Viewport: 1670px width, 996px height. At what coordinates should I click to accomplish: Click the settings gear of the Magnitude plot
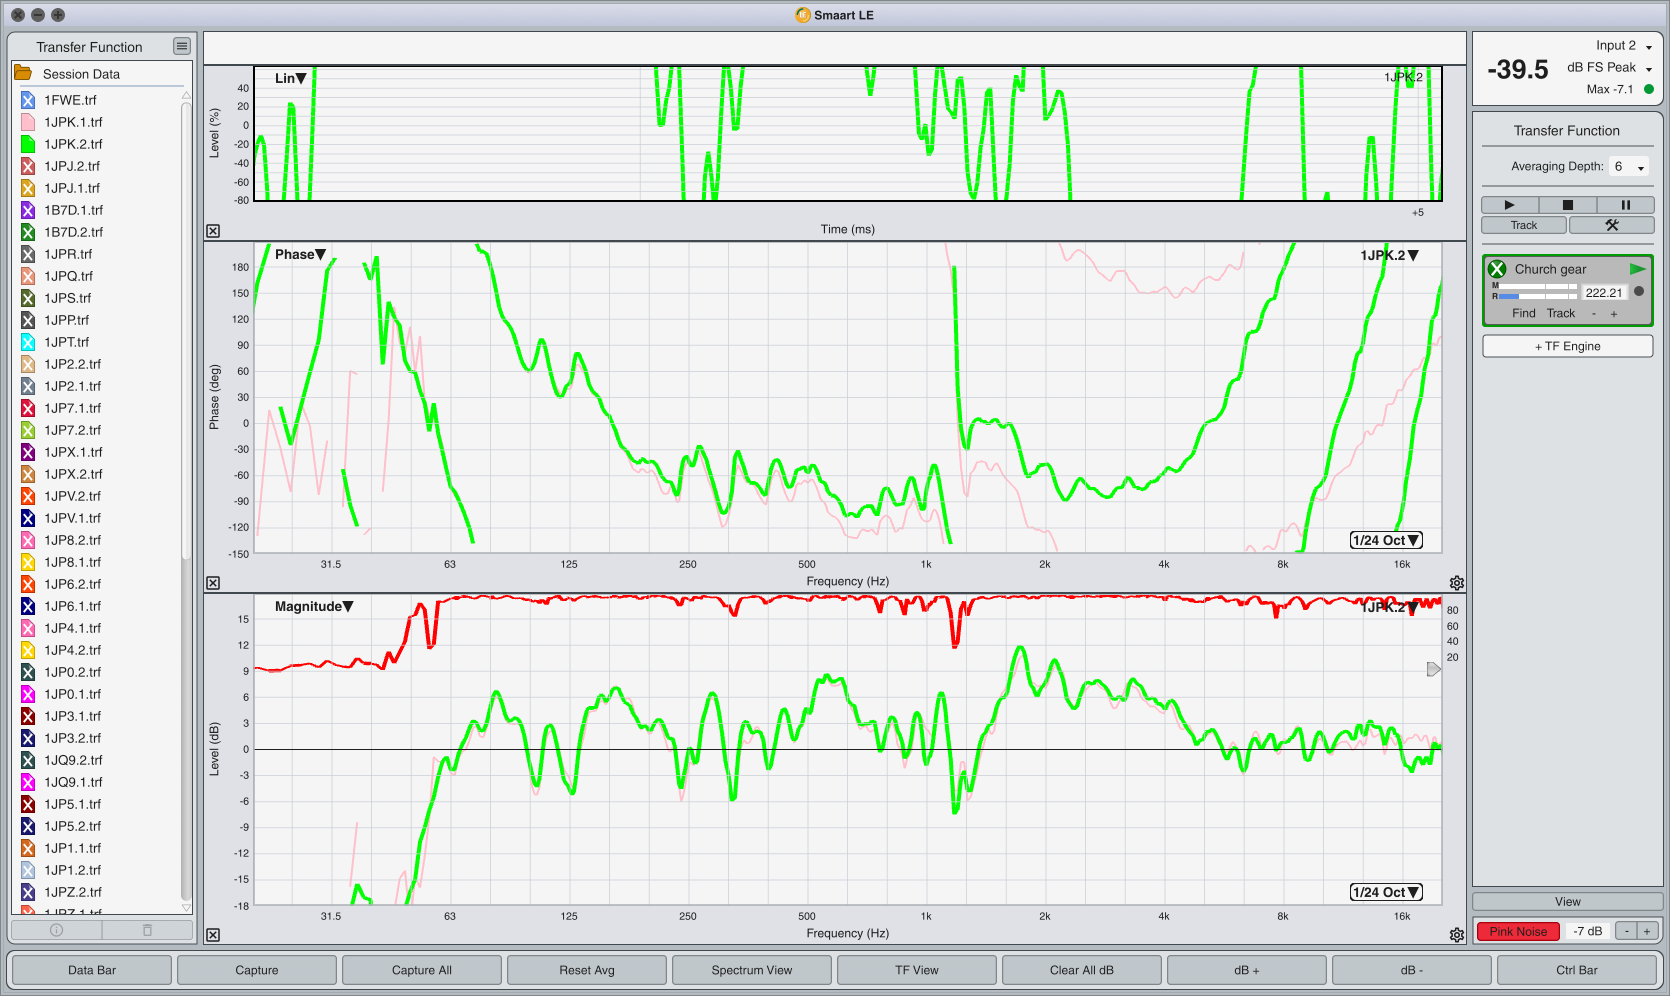pos(1456,935)
